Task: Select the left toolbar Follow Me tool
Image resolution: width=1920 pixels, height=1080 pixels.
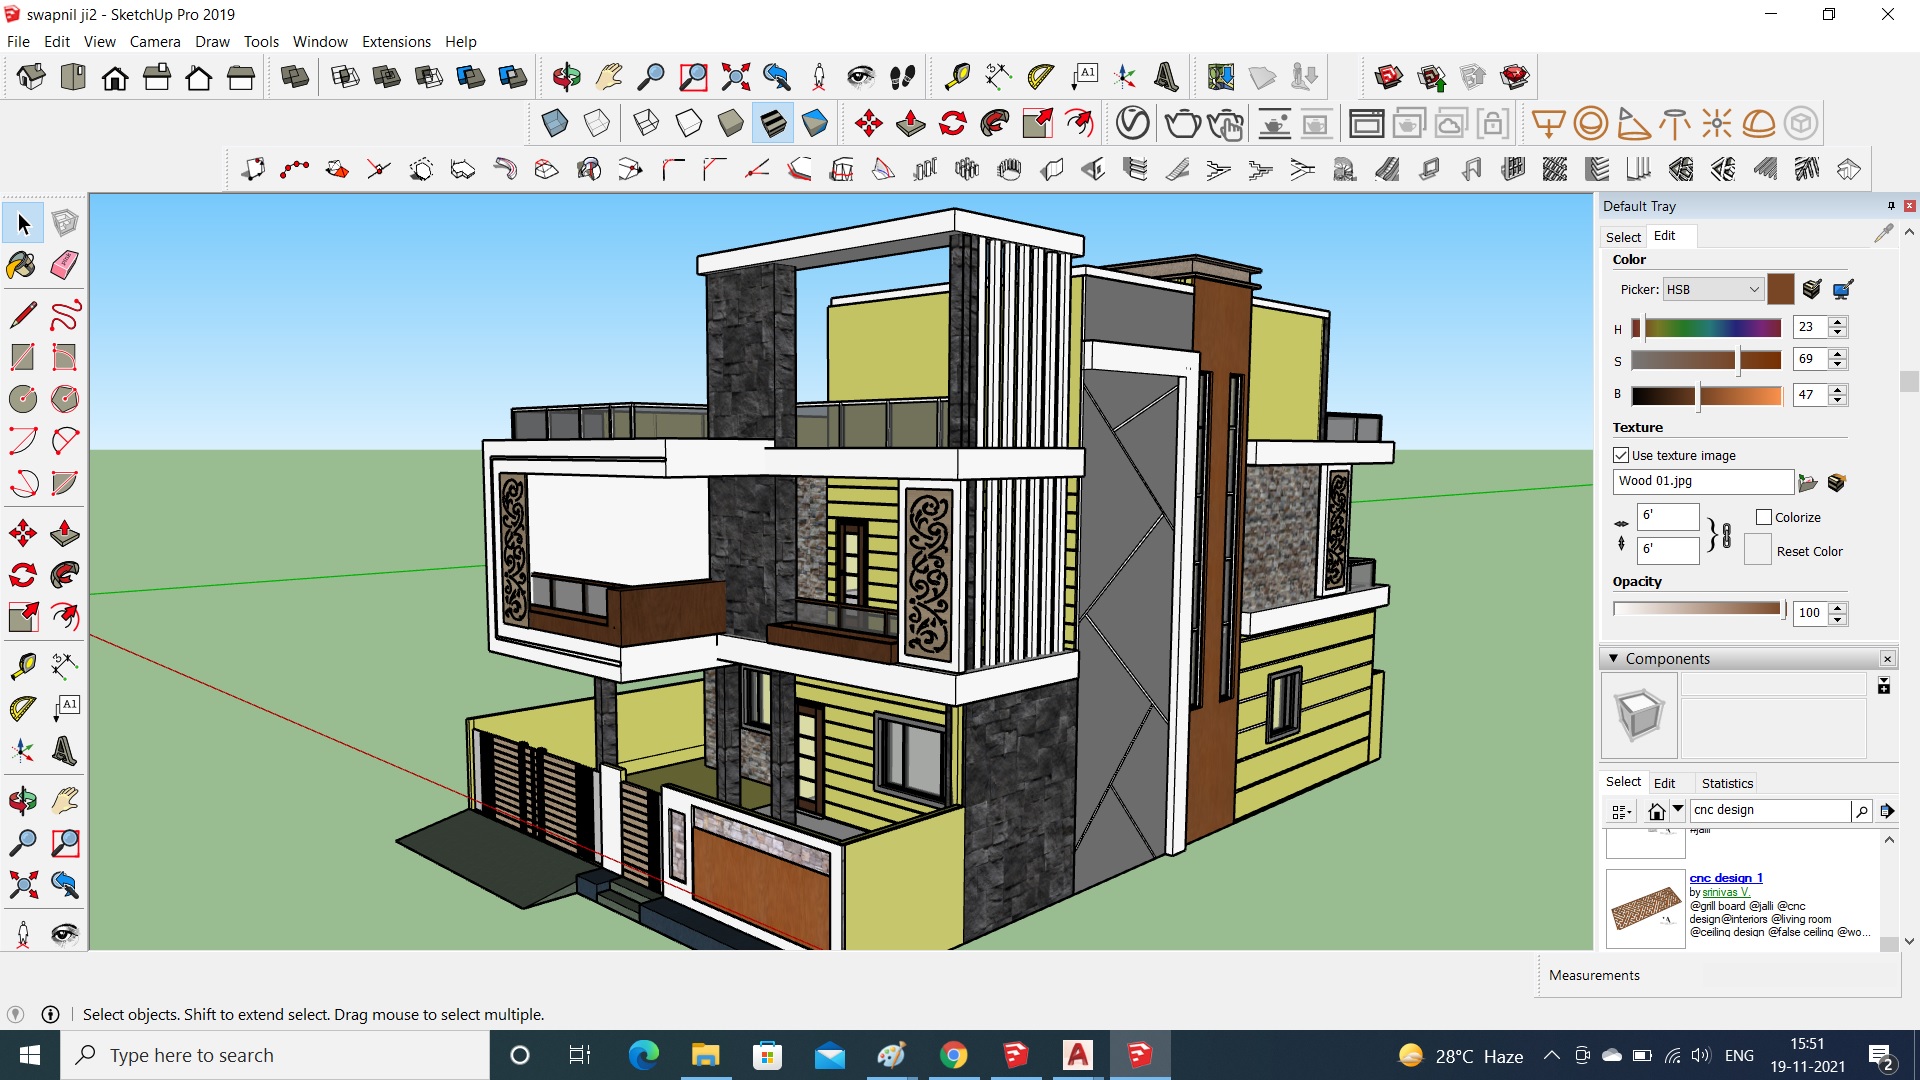Action: [65, 575]
